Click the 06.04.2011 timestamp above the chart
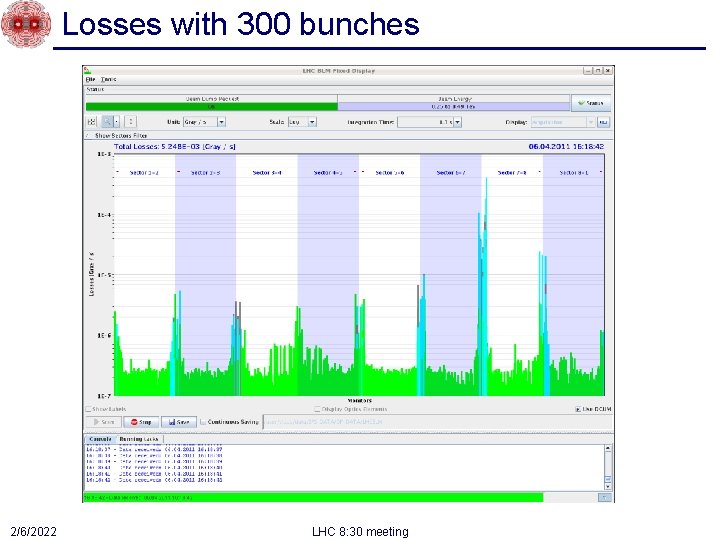 click(566, 146)
